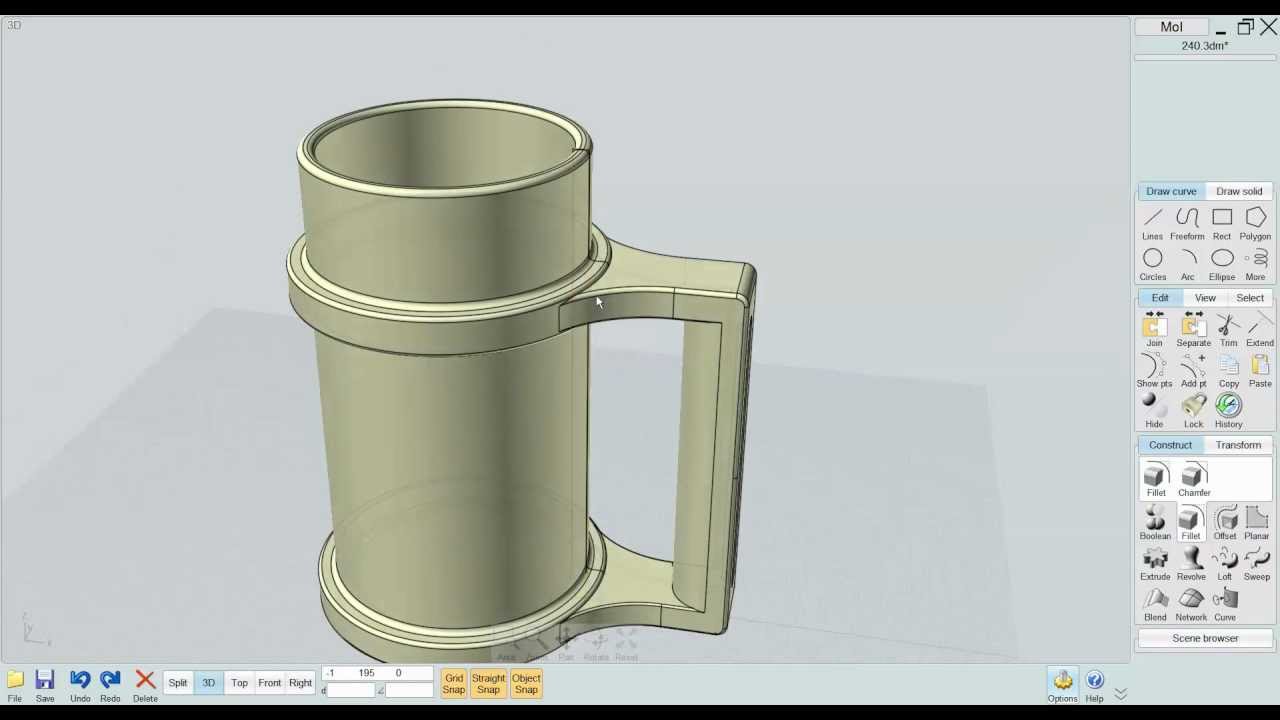The height and width of the screenshot is (720, 1280).
Task: Open the Circles tool
Action: pos(1152,262)
